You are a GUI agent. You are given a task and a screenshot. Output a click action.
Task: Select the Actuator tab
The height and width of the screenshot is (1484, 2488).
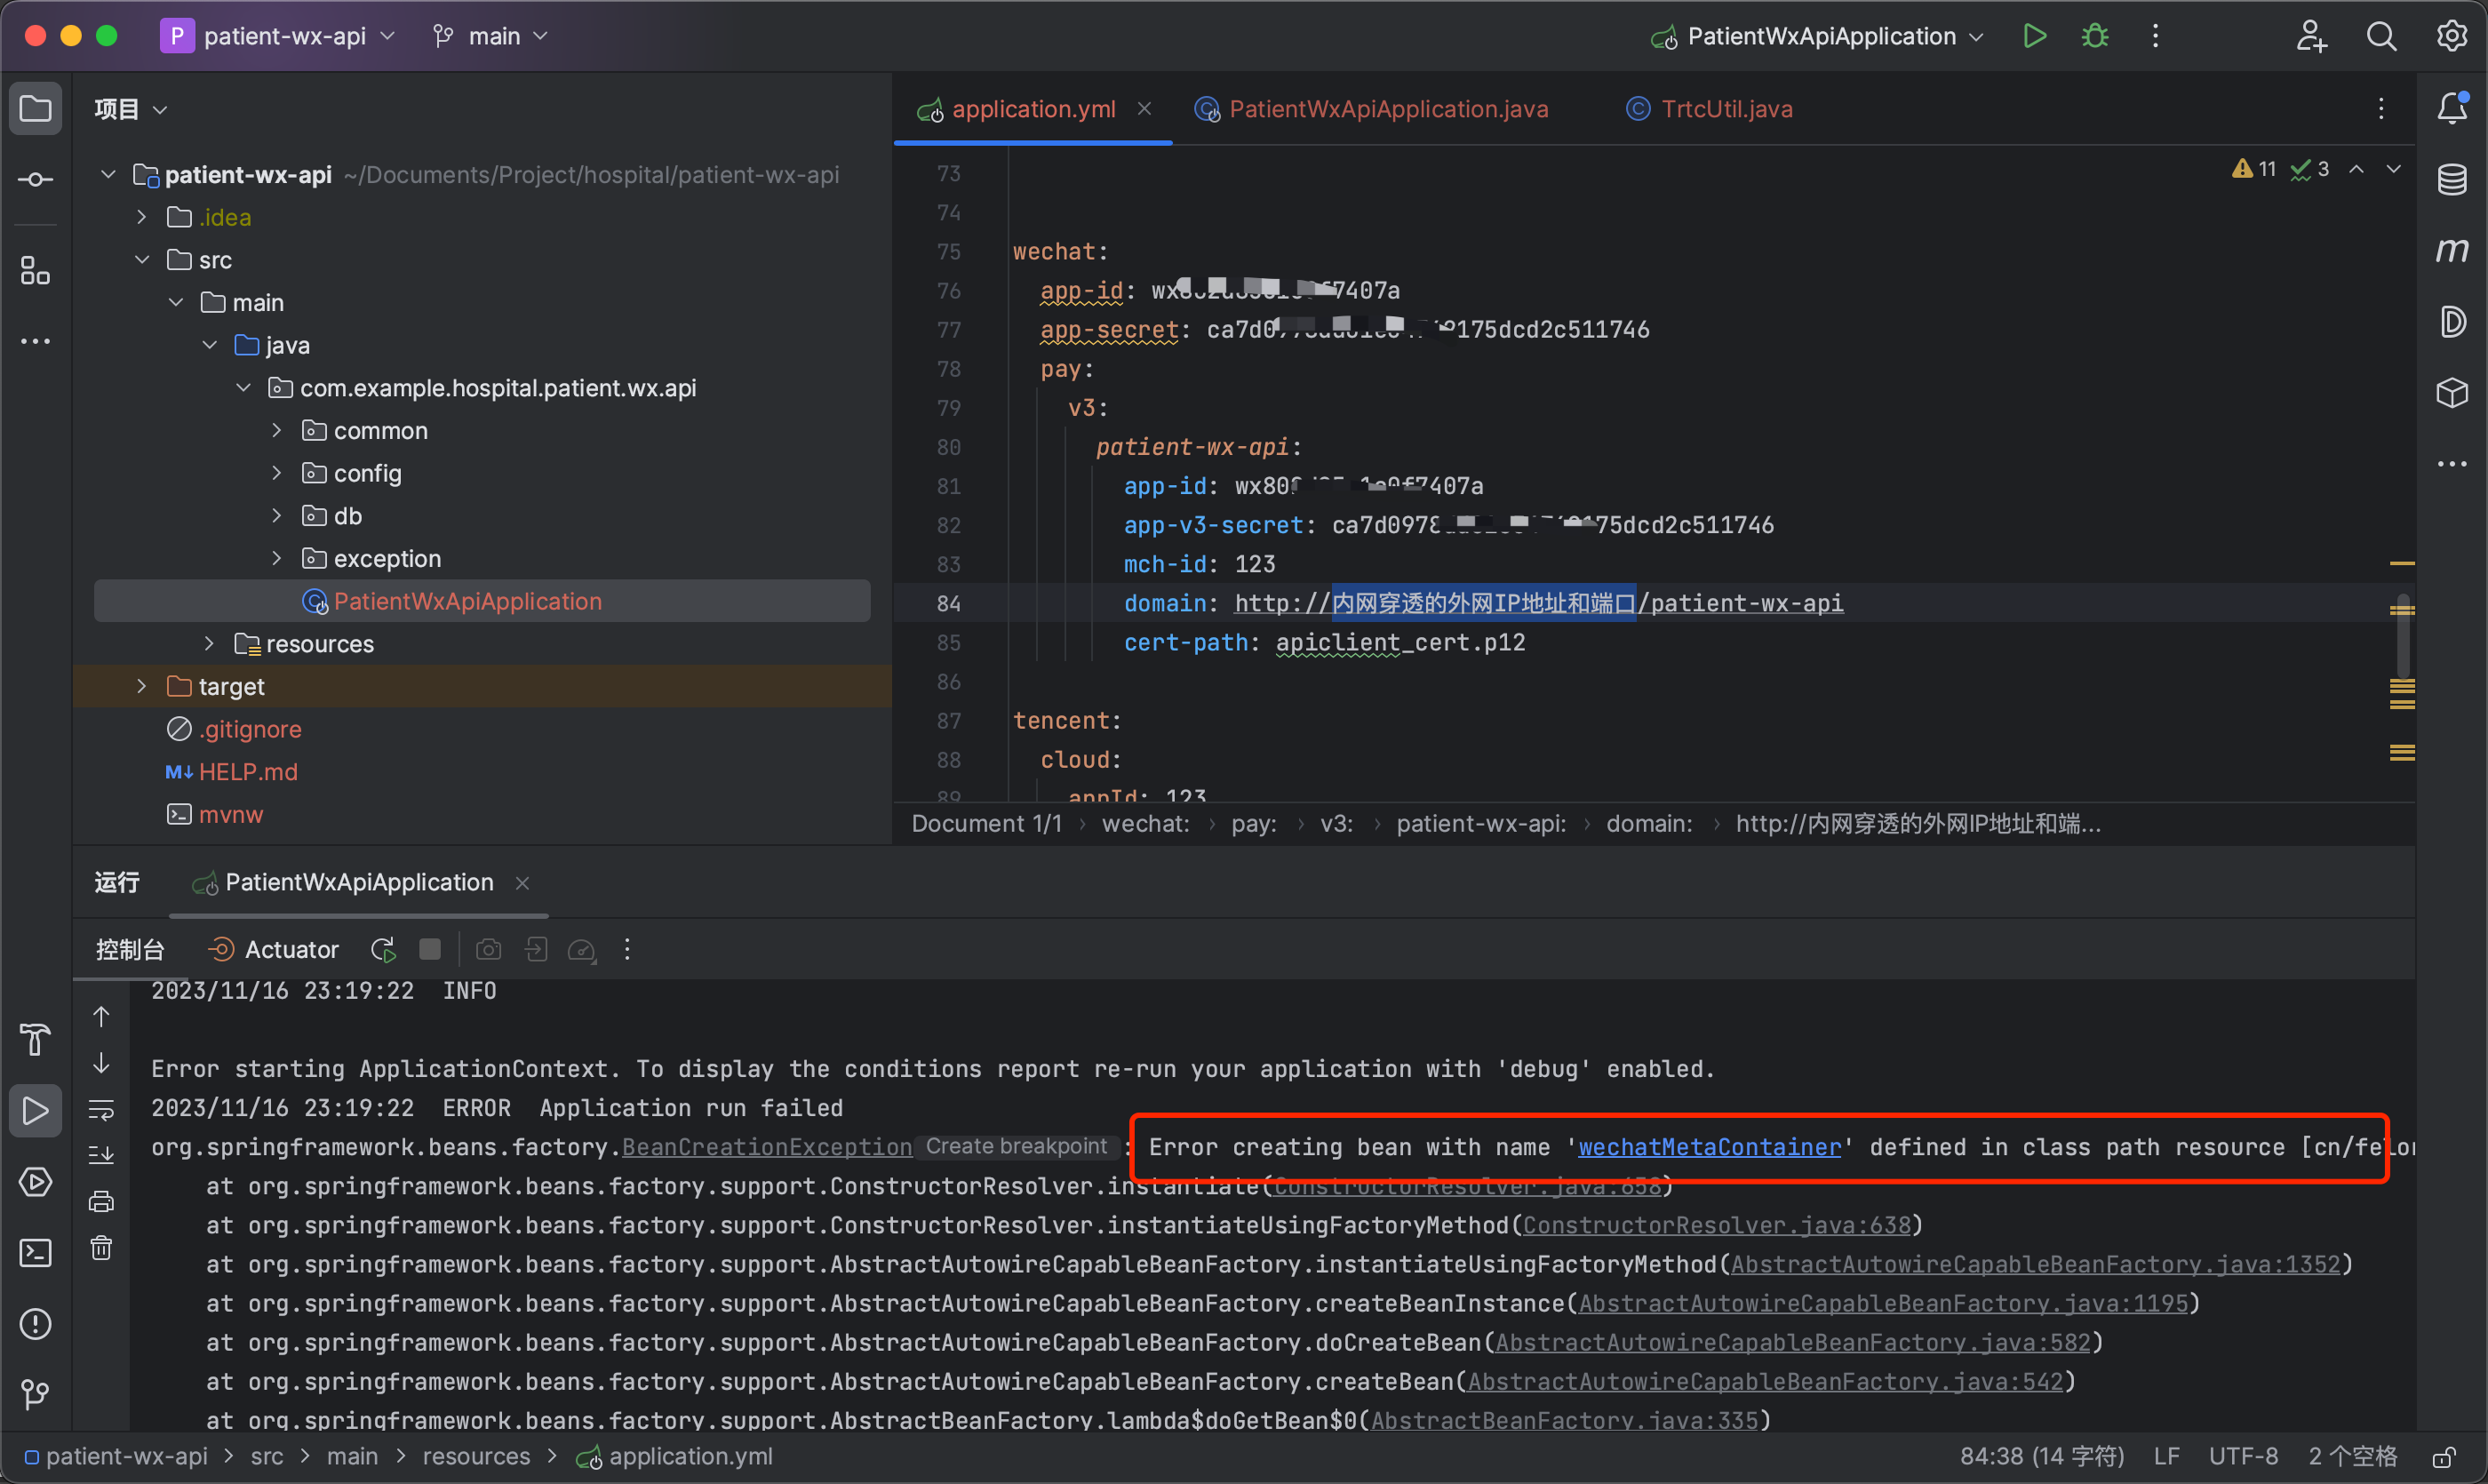273,949
